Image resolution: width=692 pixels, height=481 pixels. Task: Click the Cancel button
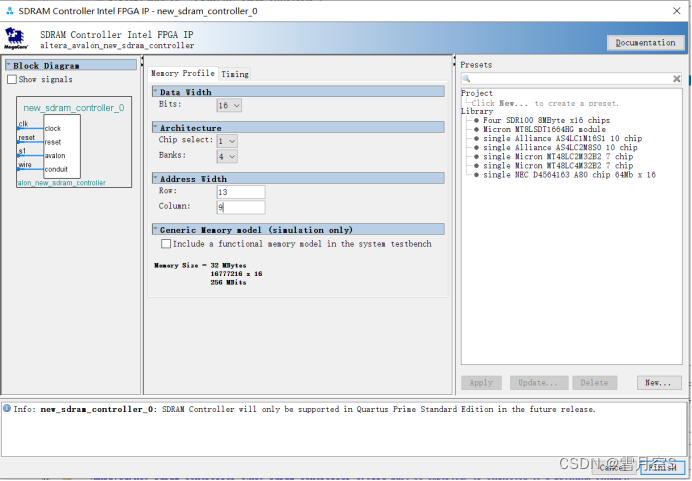614,467
